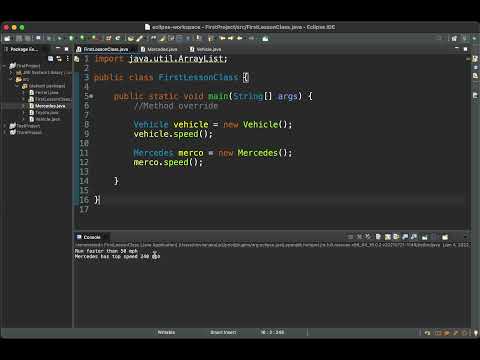Expand the Toyota.java tree node

click(23, 113)
